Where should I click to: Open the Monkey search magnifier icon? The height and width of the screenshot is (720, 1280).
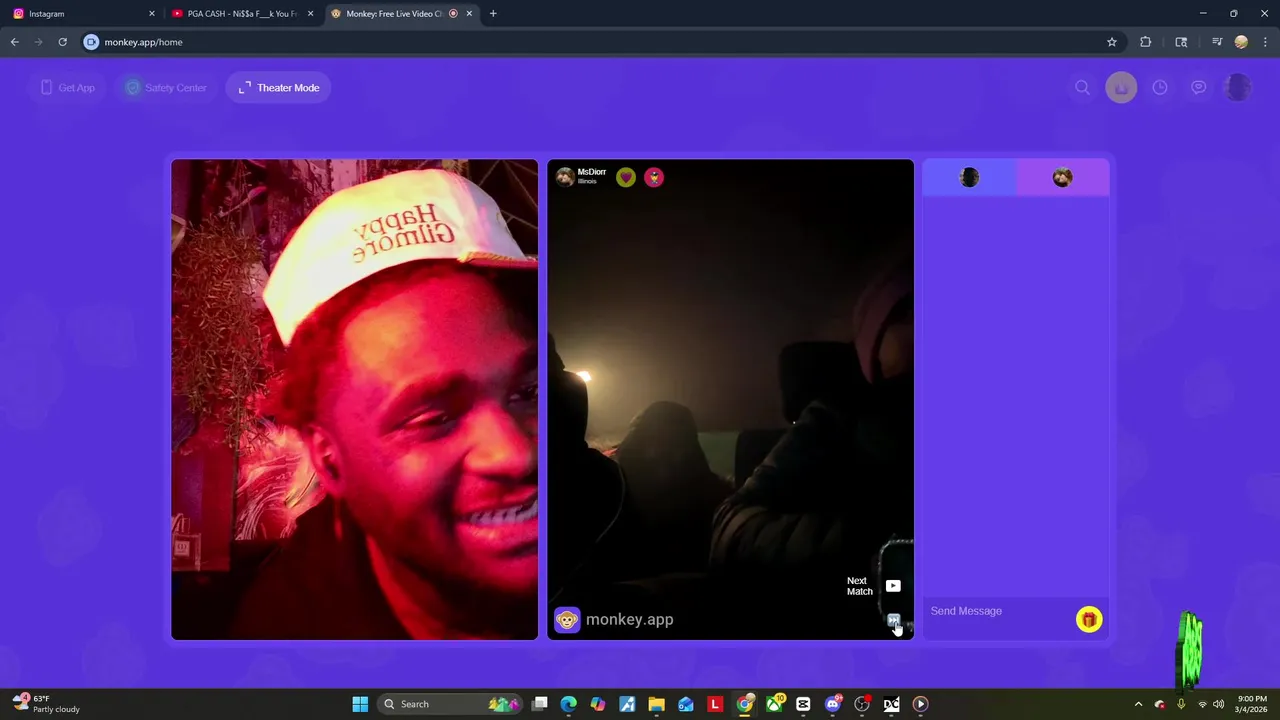point(1082,88)
